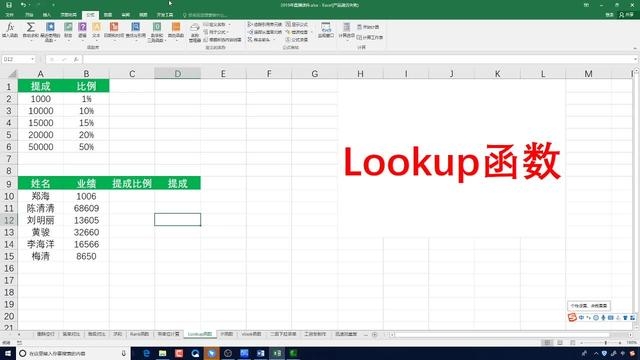This screenshot has height=360, width=640.
Task: Open the Lookup & Reference functions icon
Action: click(136, 30)
